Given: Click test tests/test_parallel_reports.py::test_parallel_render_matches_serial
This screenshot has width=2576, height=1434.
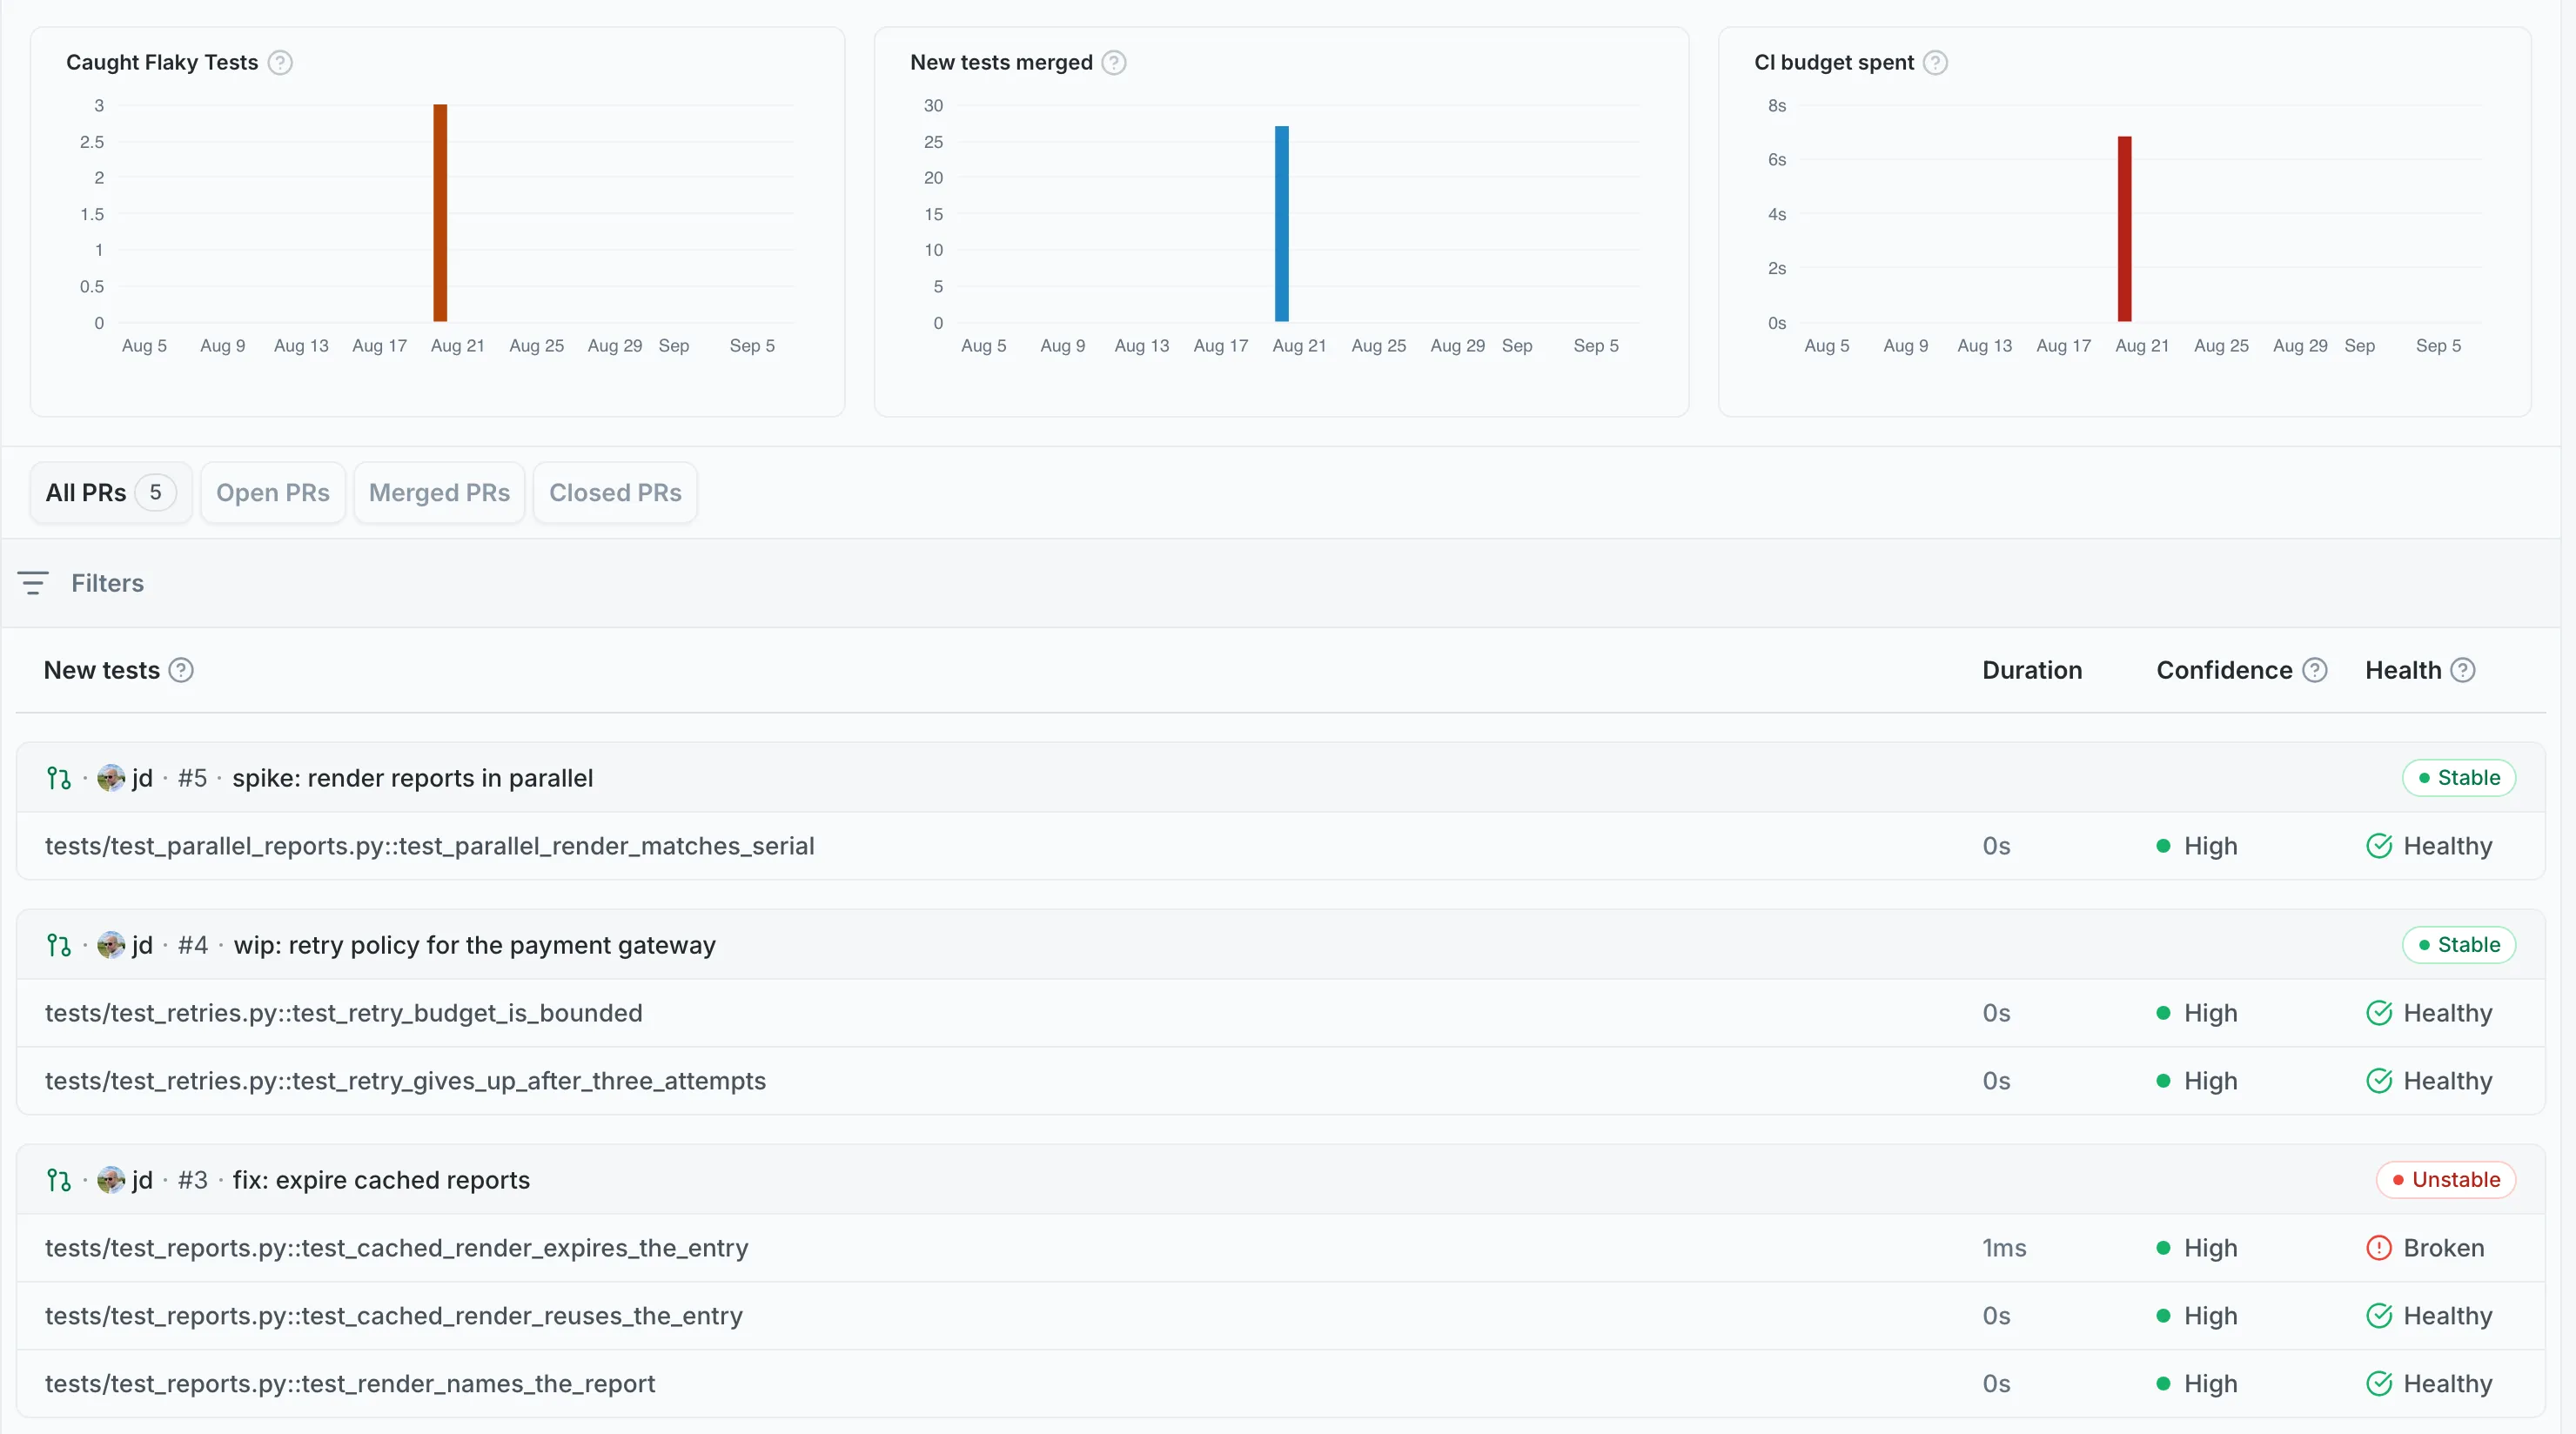Looking at the screenshot, I should (430, 846).
